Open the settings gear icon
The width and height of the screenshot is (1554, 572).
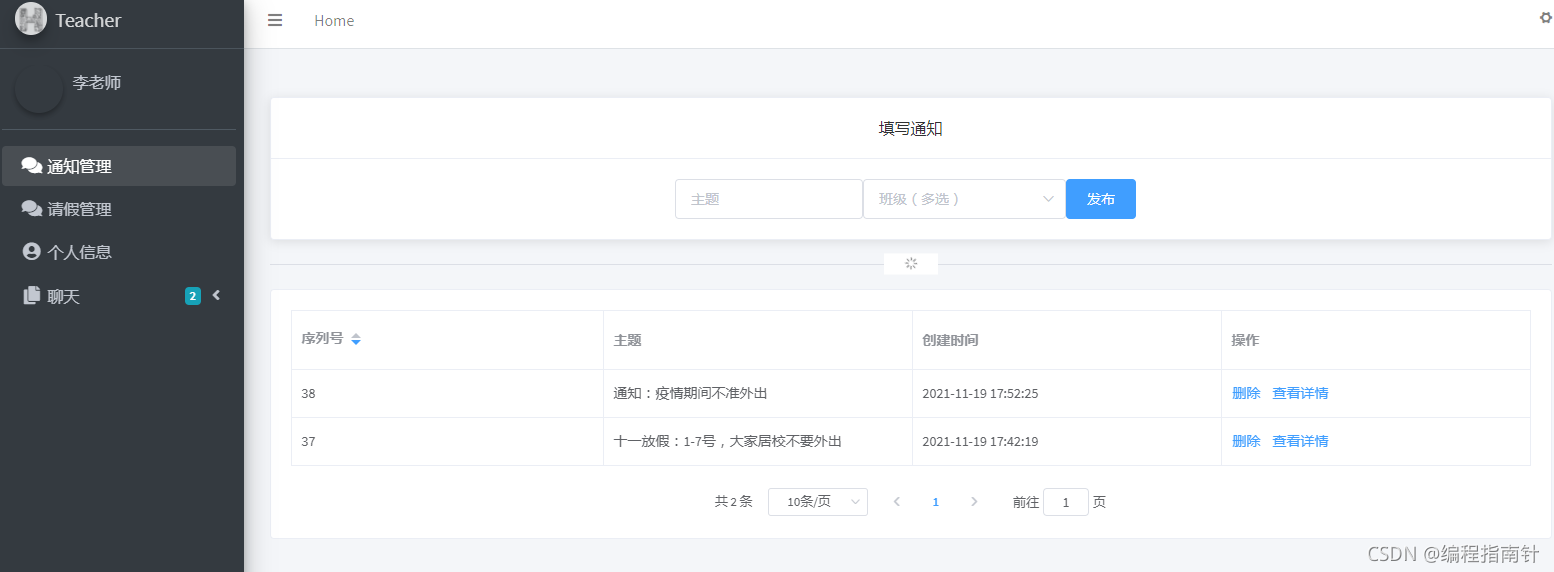1546,17
